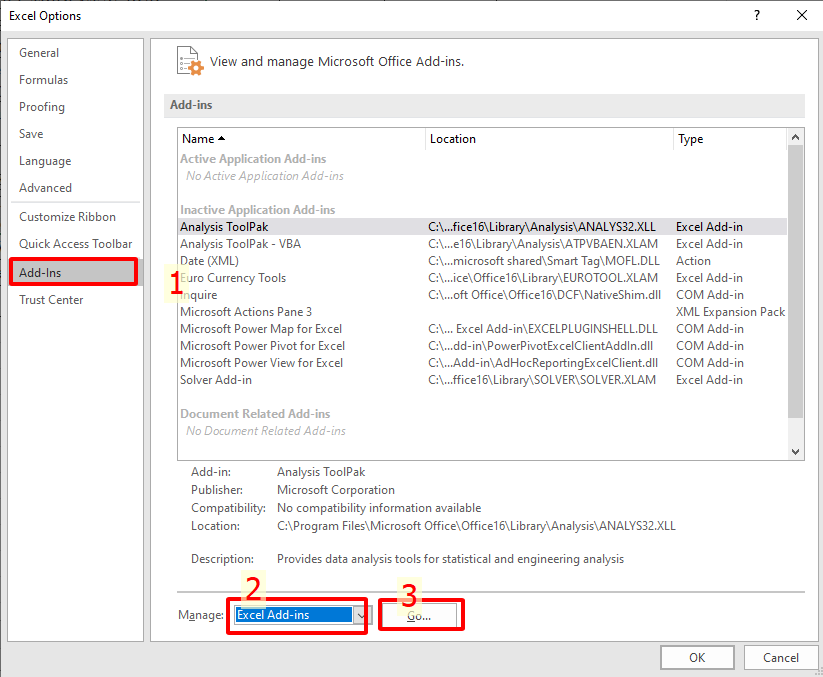Click the SOLVER.XLAM location cell
The height and width of the screenshot is (677, 823).
coord(542,380)
